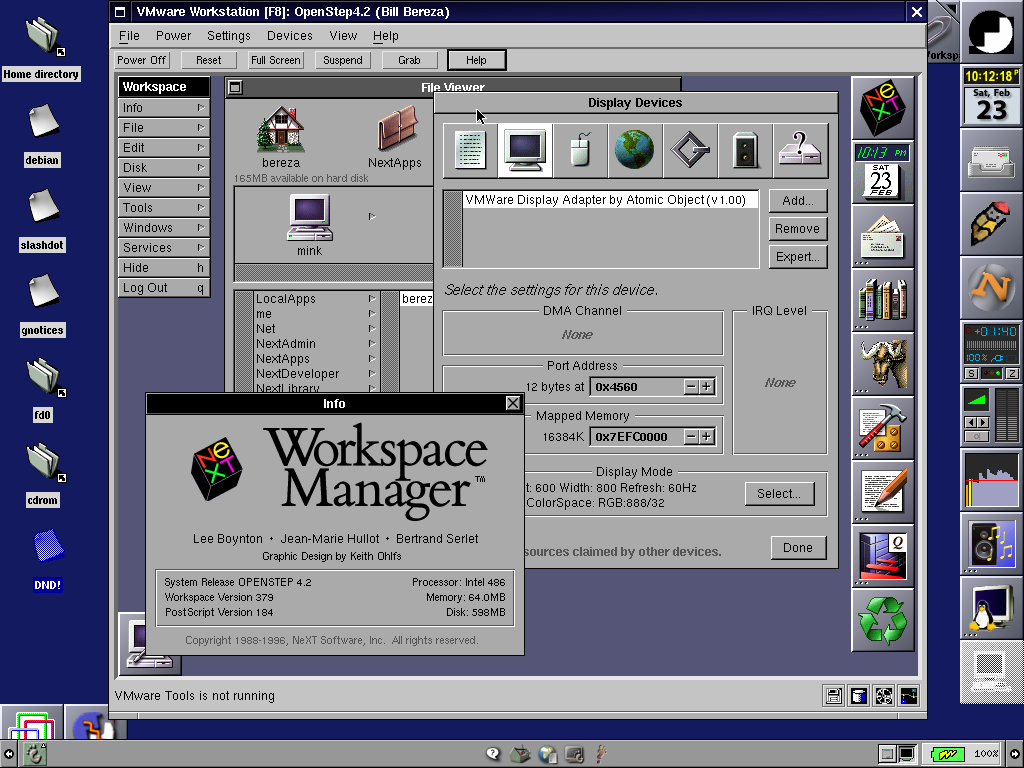Select the mouse devices icon in Display Devices
This screenshot has height=768, width=1024.
click(x=580, y=150)
